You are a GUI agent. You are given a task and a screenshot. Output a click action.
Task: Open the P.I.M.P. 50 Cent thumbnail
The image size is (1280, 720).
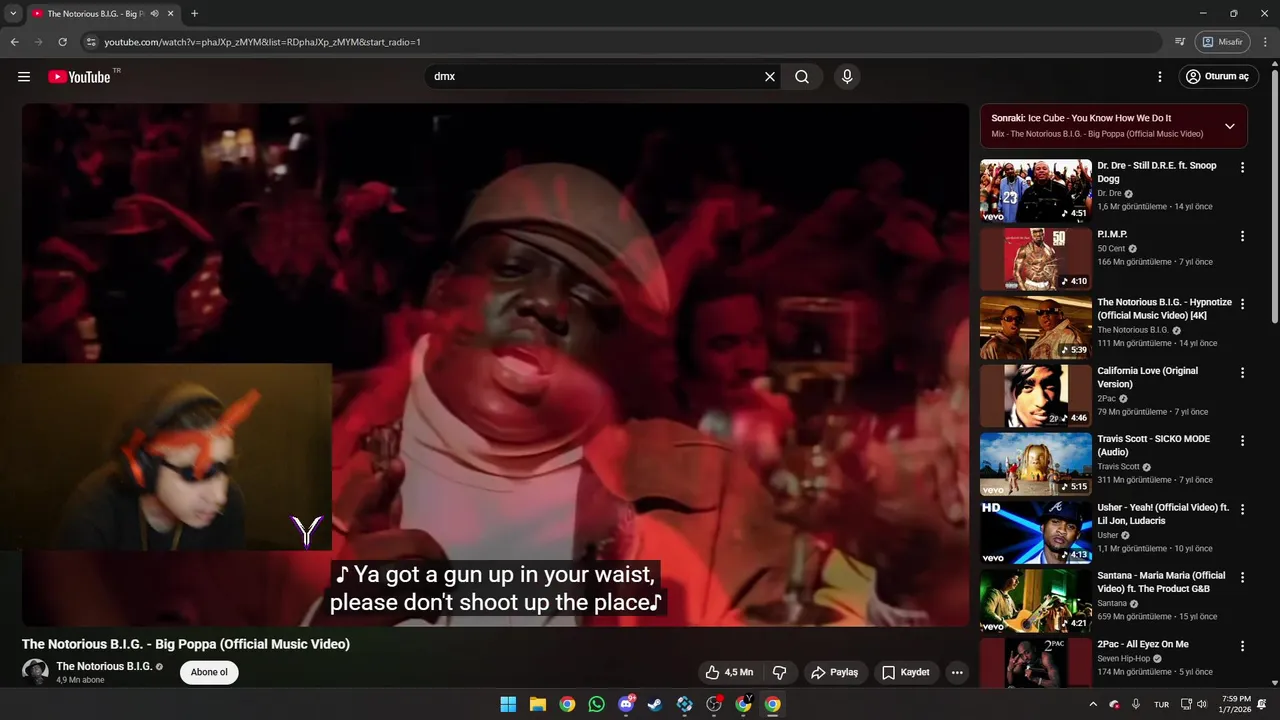(1036, 259)
